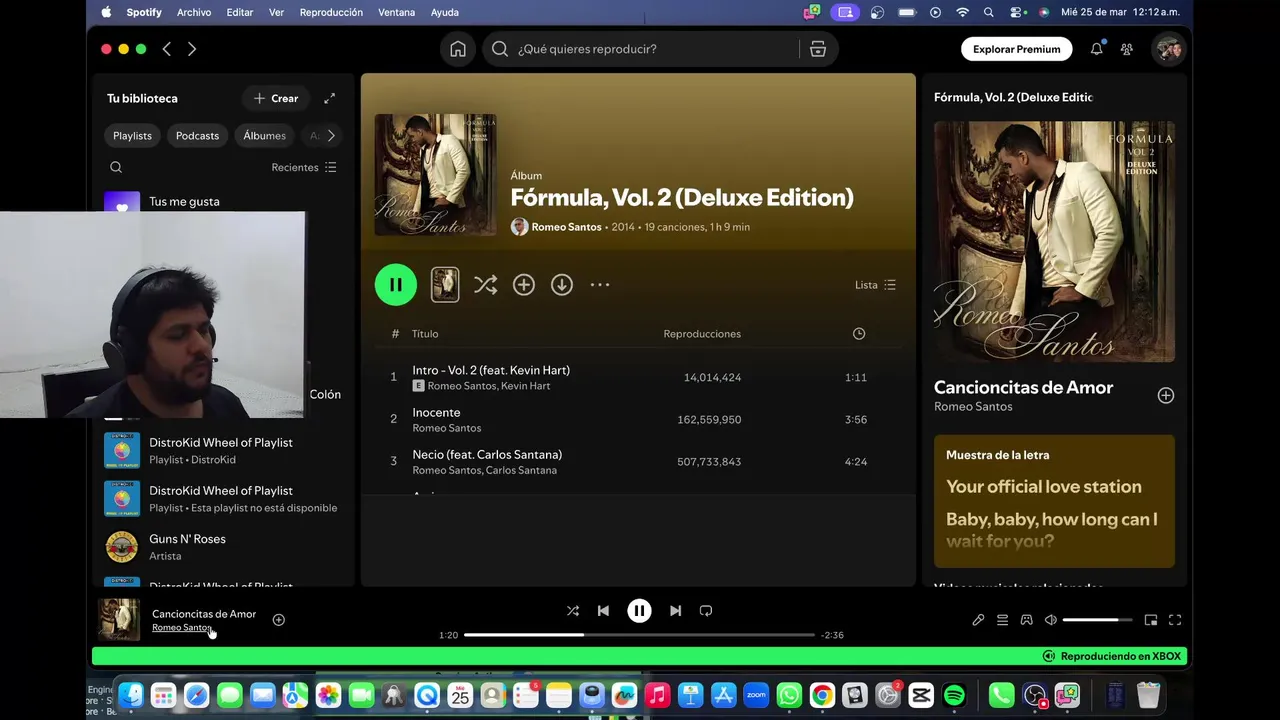The width and height of the screenshot is (1280, 720).
Task: Go to Spotify home icon
Action: pyautogui.click(x=458, y=49)
